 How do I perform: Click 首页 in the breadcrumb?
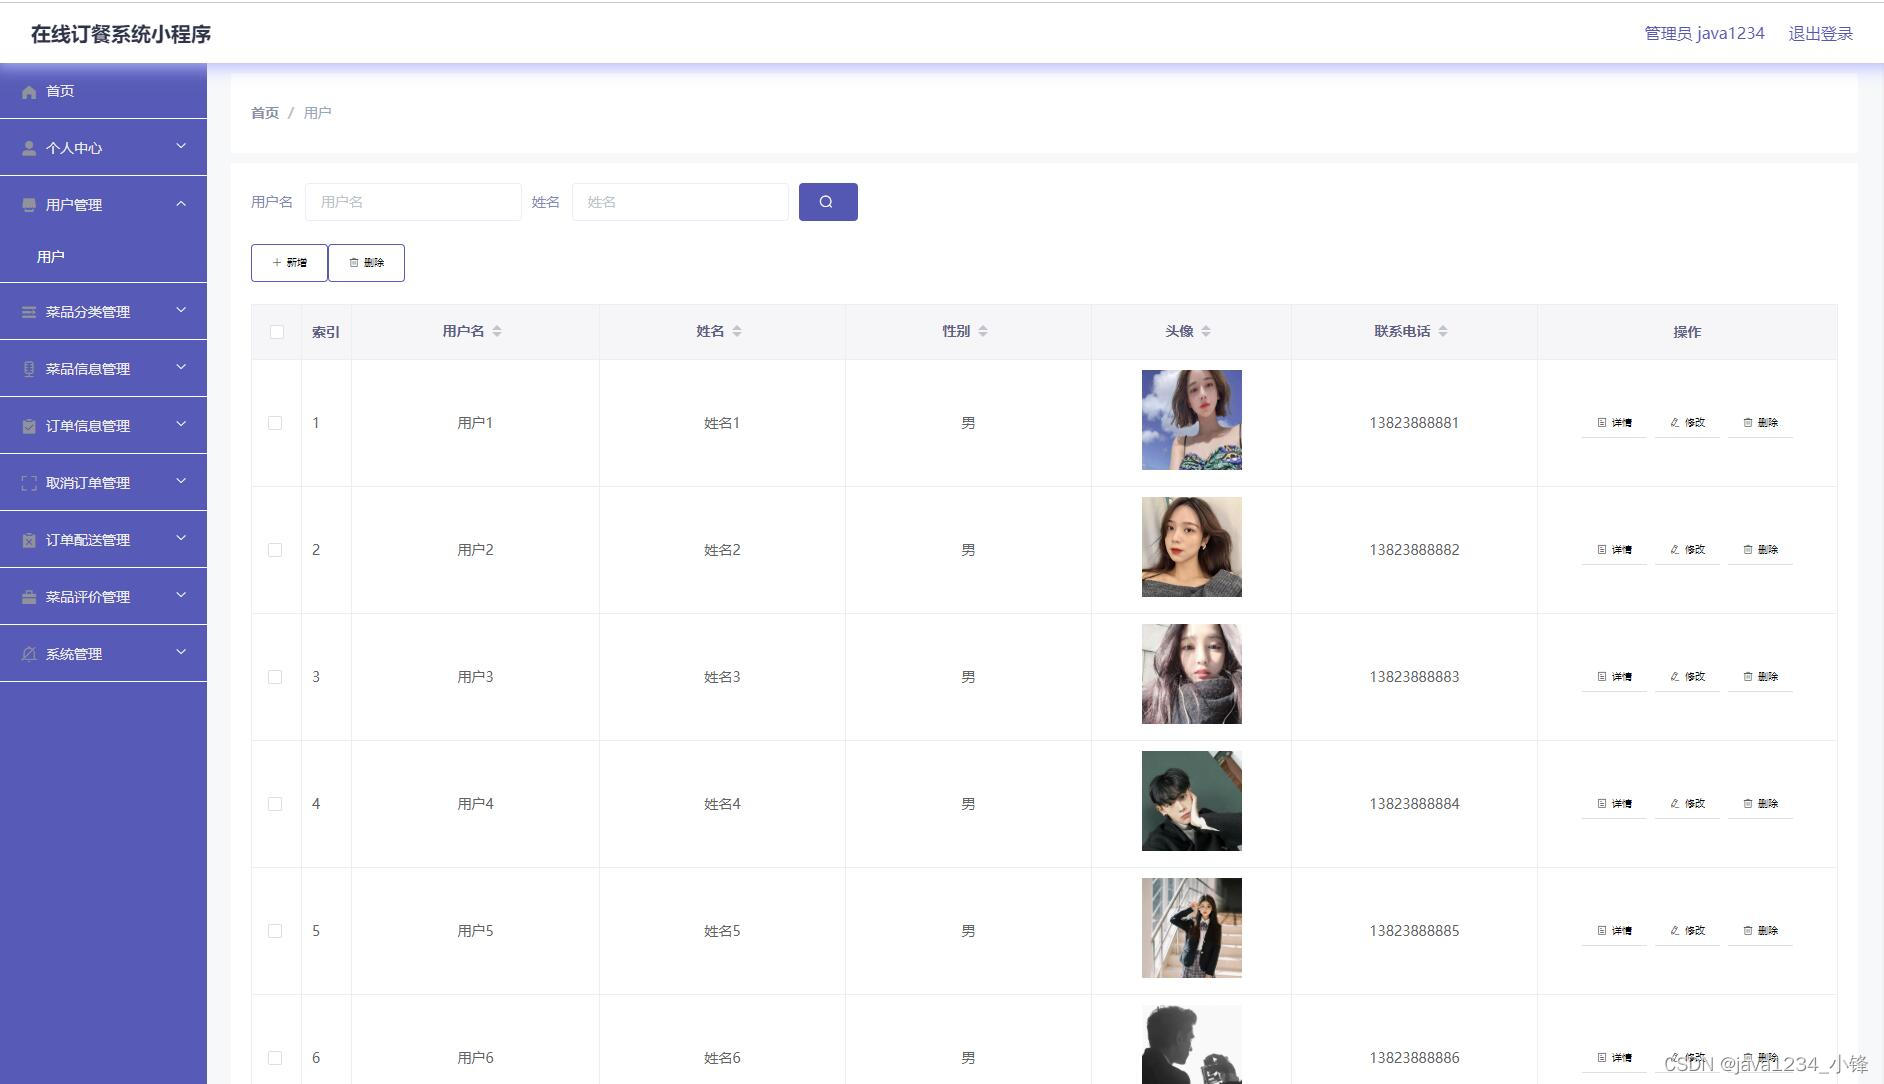click(265, 113)
